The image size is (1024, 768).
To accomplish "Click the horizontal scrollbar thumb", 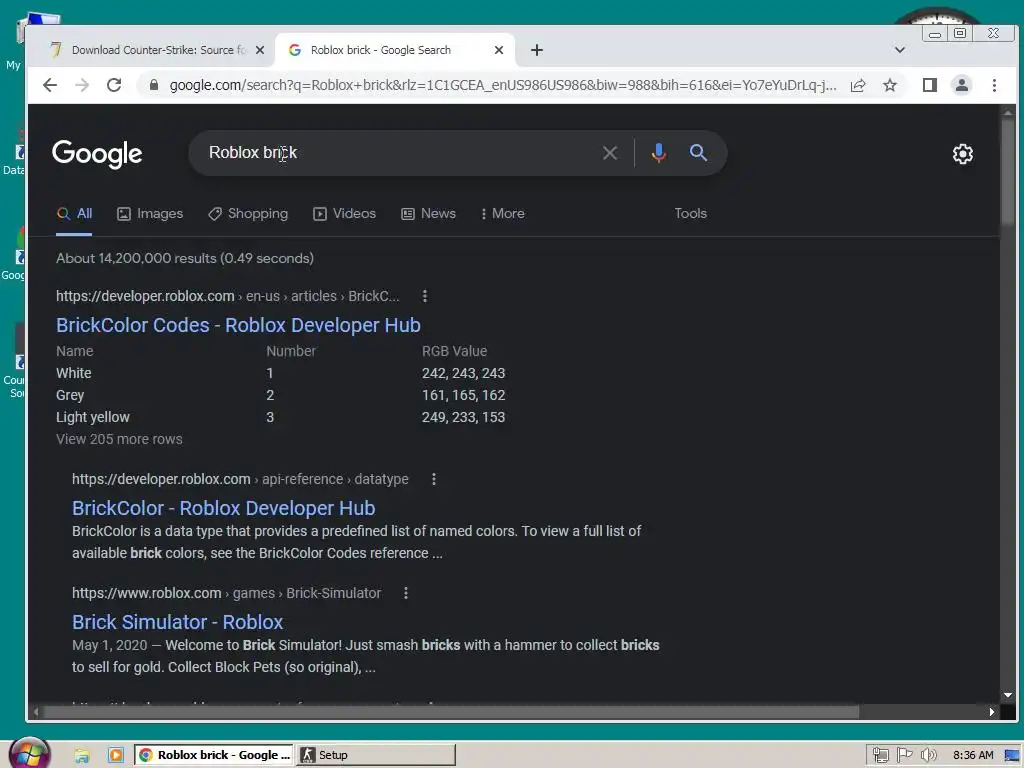I will click(451, 712).
